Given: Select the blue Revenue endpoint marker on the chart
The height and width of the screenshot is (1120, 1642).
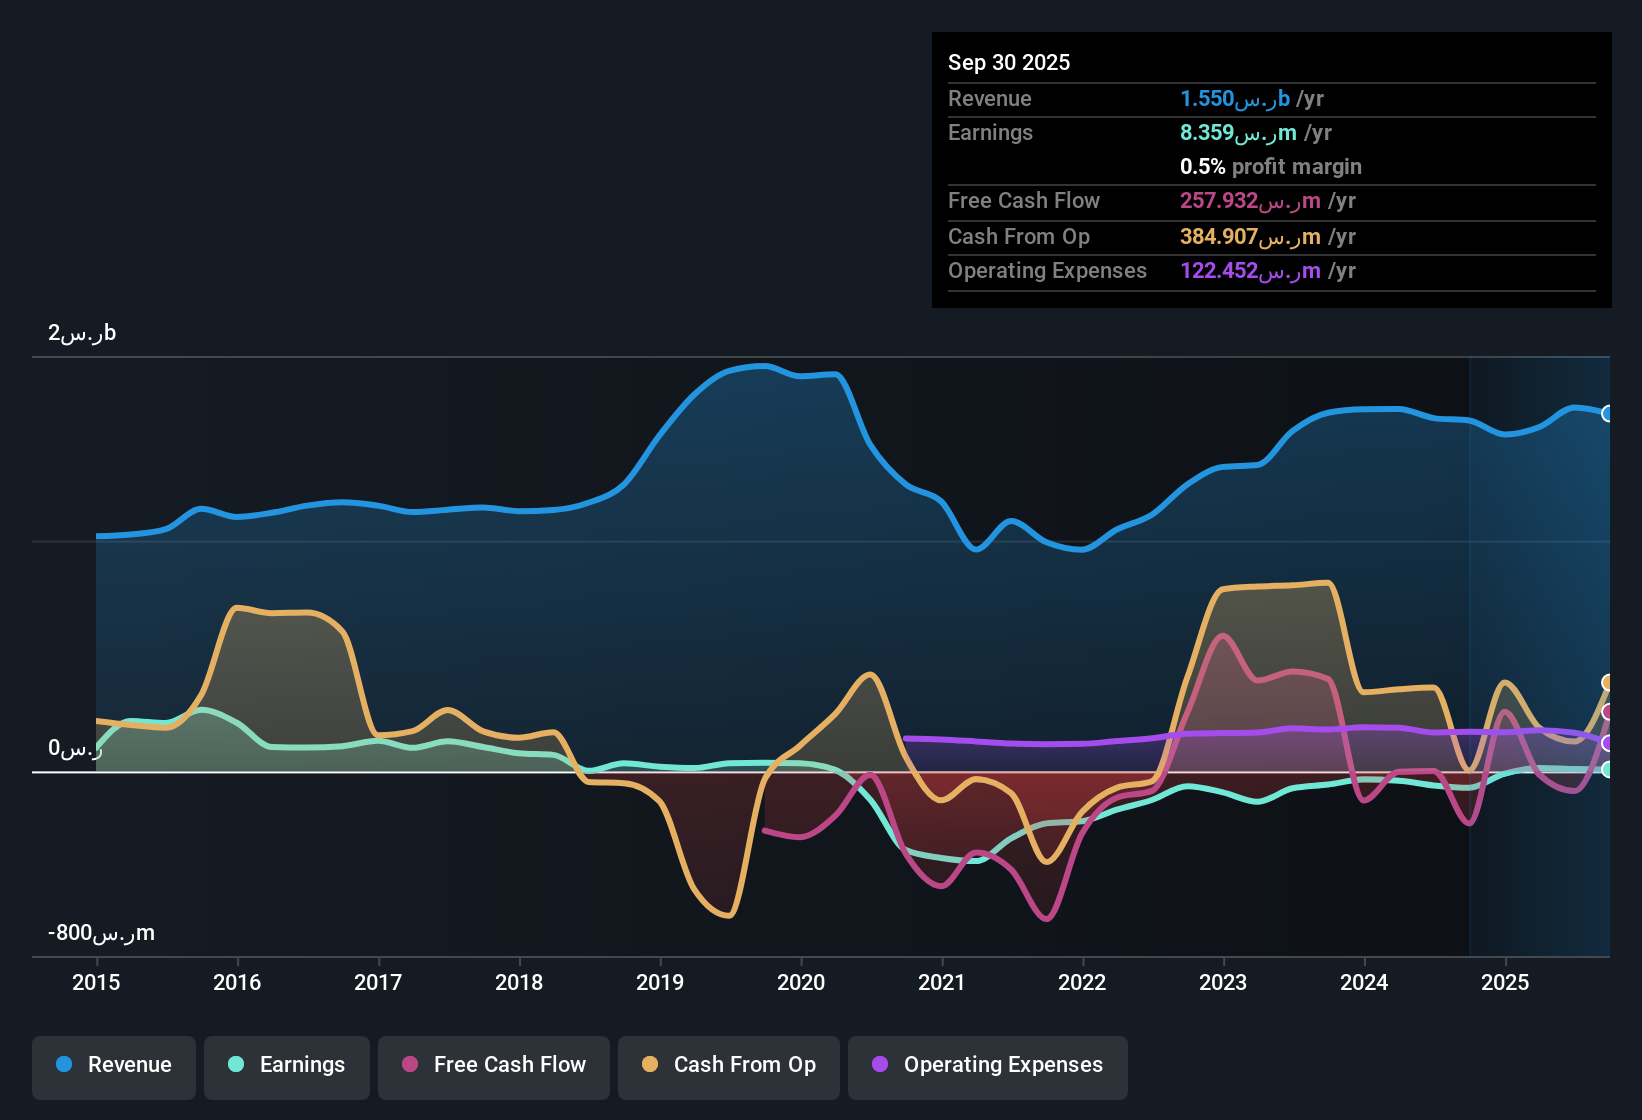Looking at the screenshot, I should pyautogui.click(x=1608, y=413).
